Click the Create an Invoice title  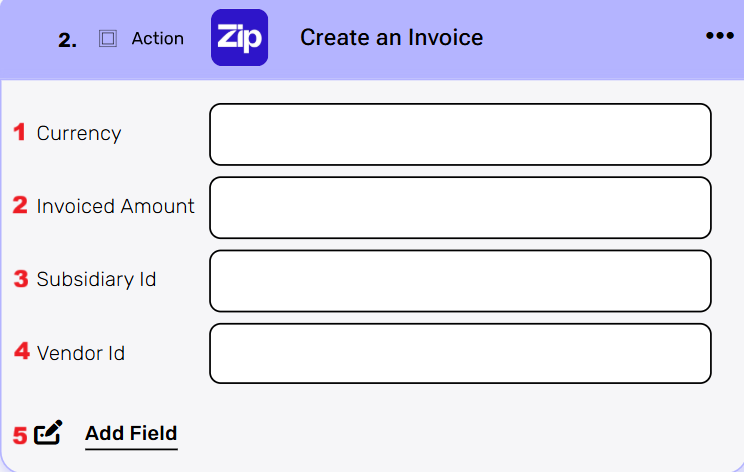(x=391, y=38)
